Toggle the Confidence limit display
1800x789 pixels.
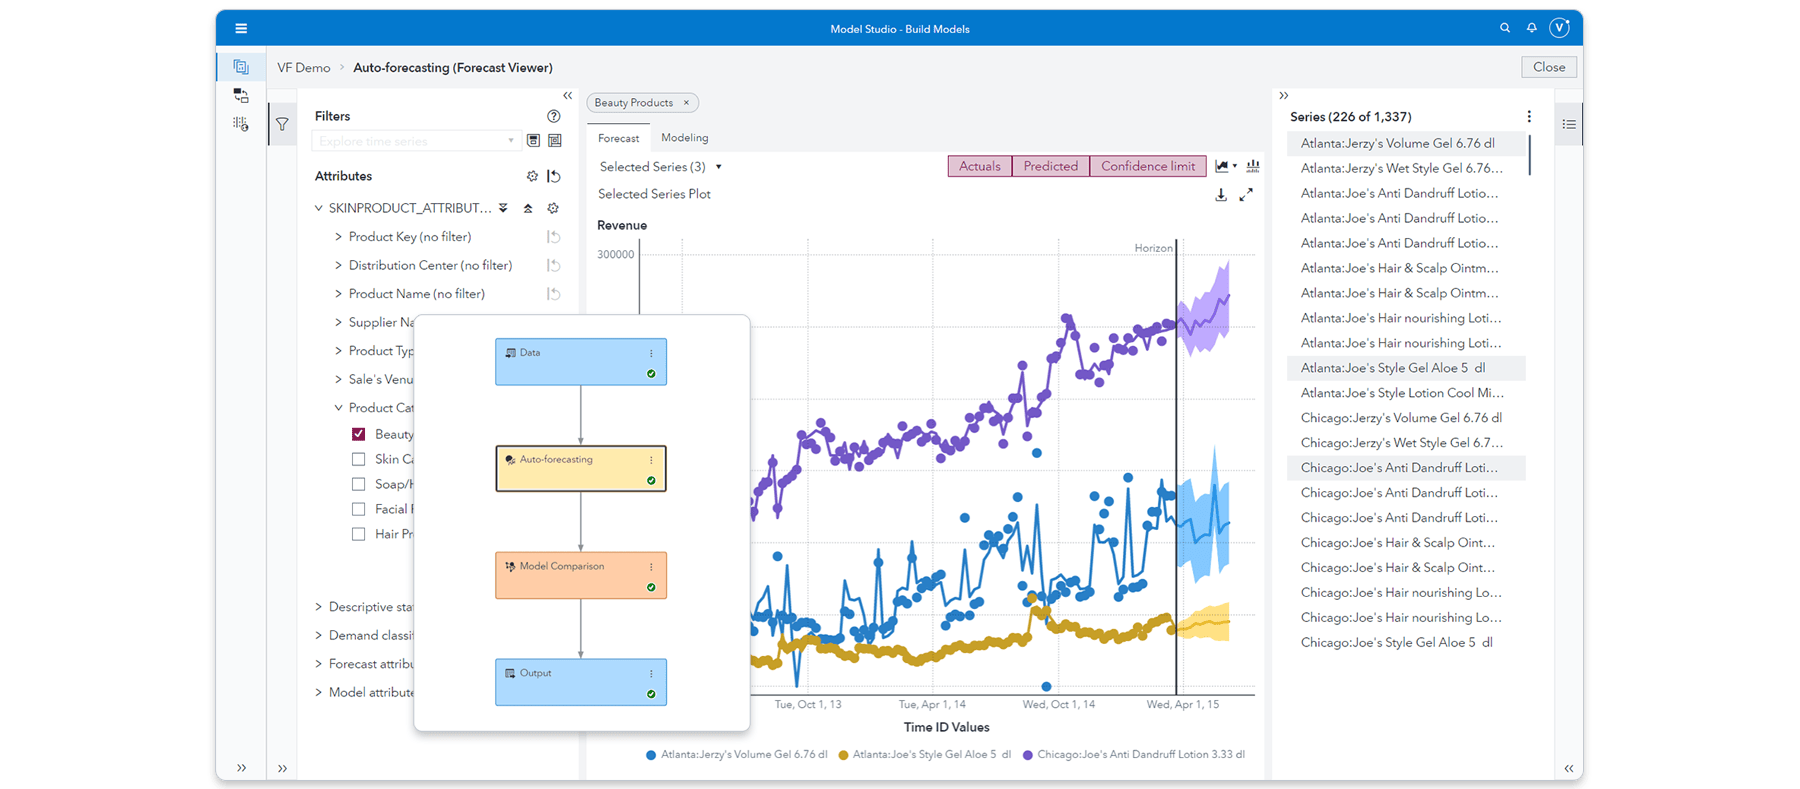click(x=1147, y=166)
